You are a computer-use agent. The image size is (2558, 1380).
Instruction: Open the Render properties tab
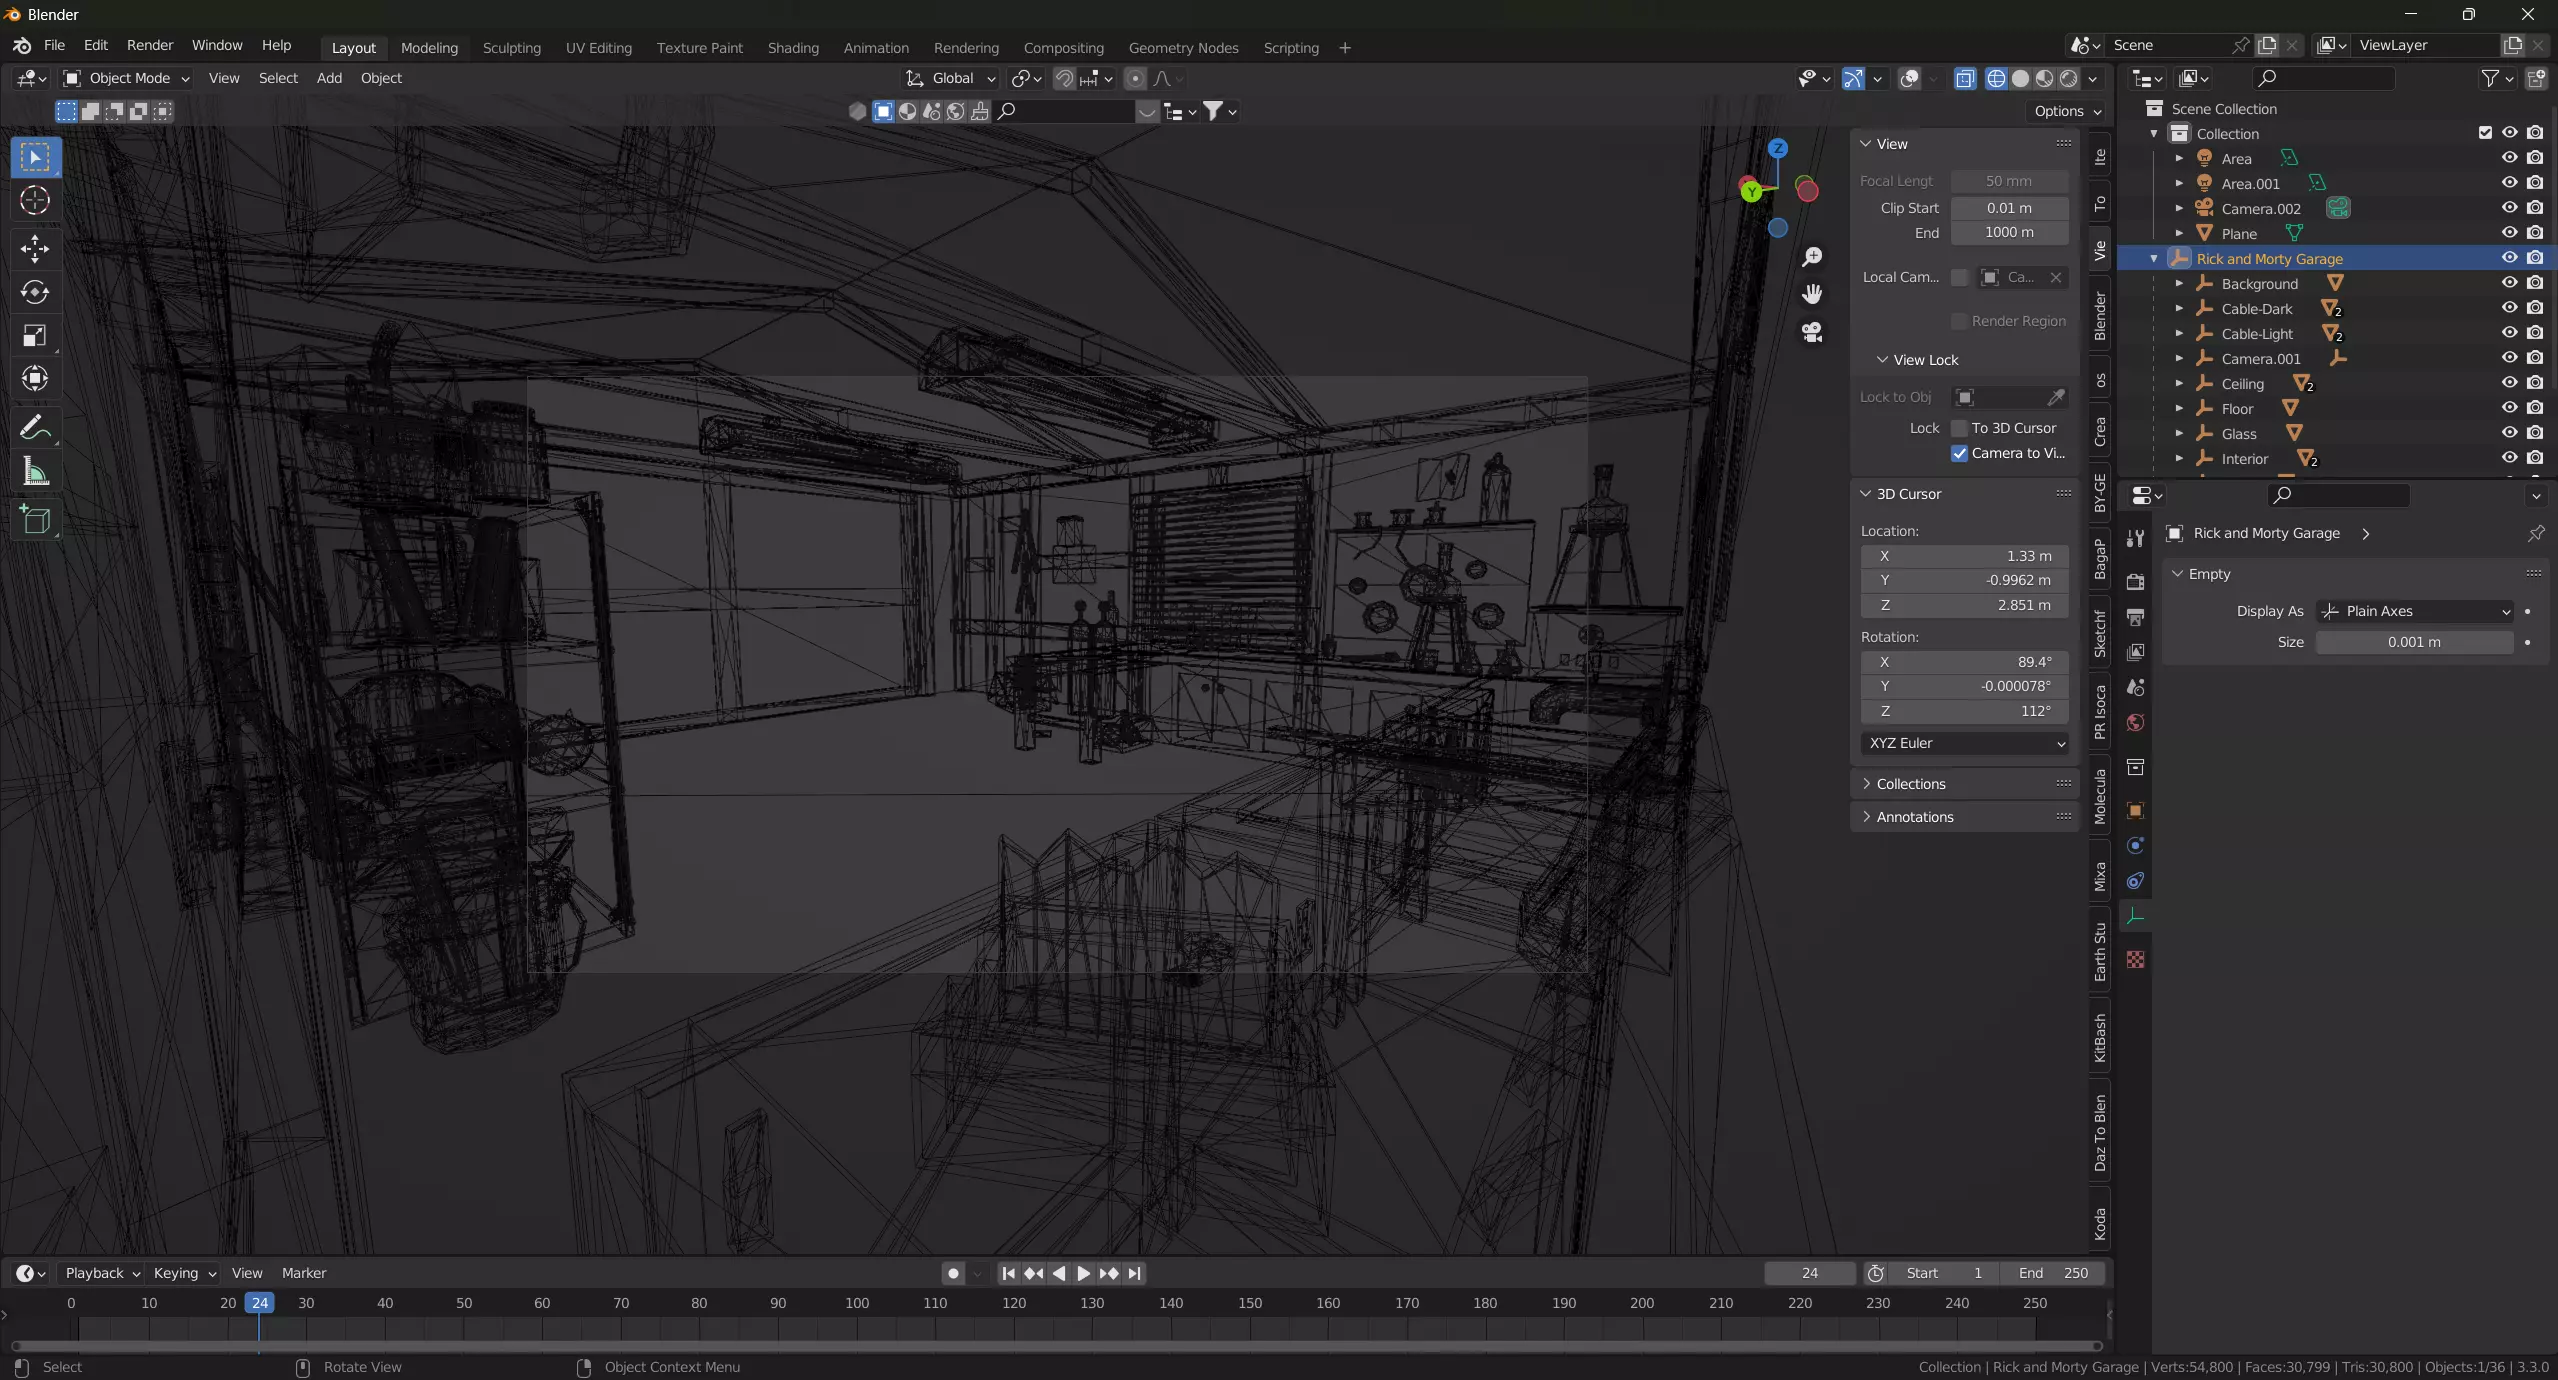[x=2135, y=582]
